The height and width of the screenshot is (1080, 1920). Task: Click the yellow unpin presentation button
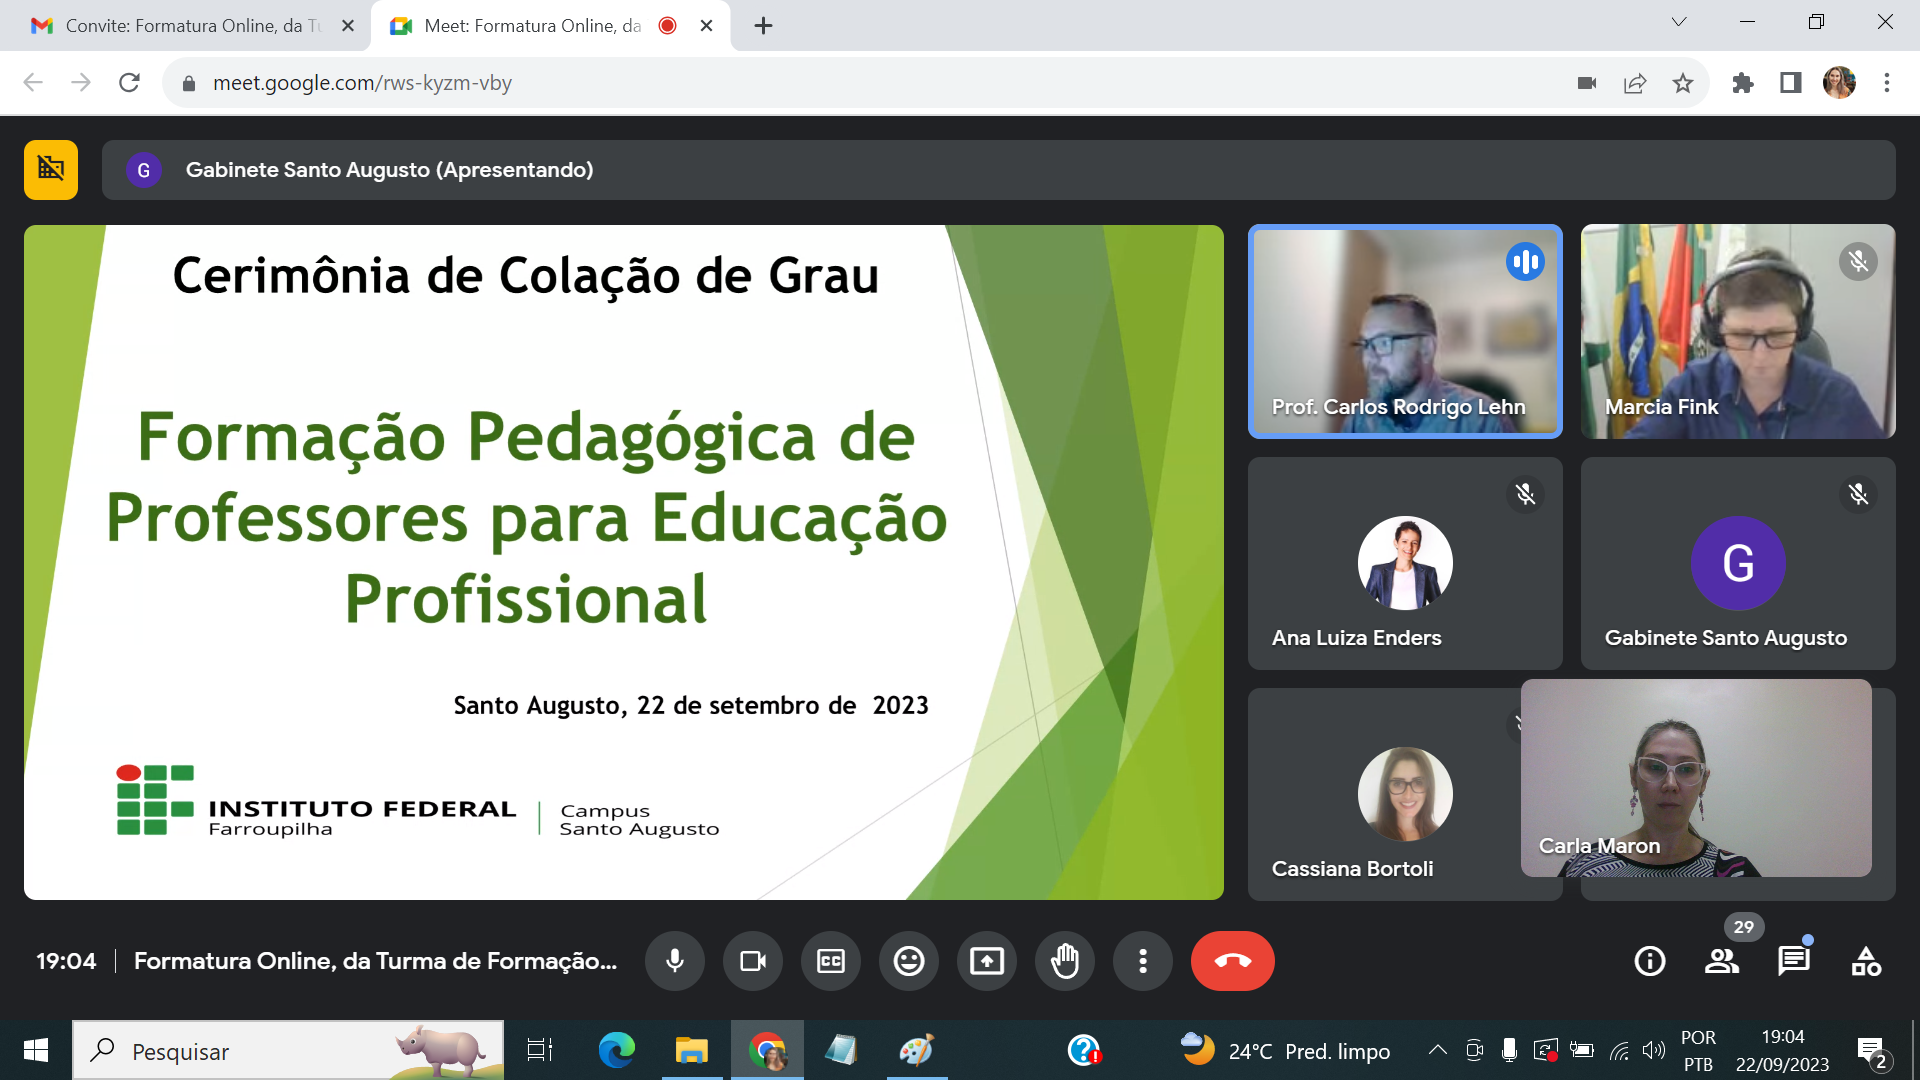point(51,170)
